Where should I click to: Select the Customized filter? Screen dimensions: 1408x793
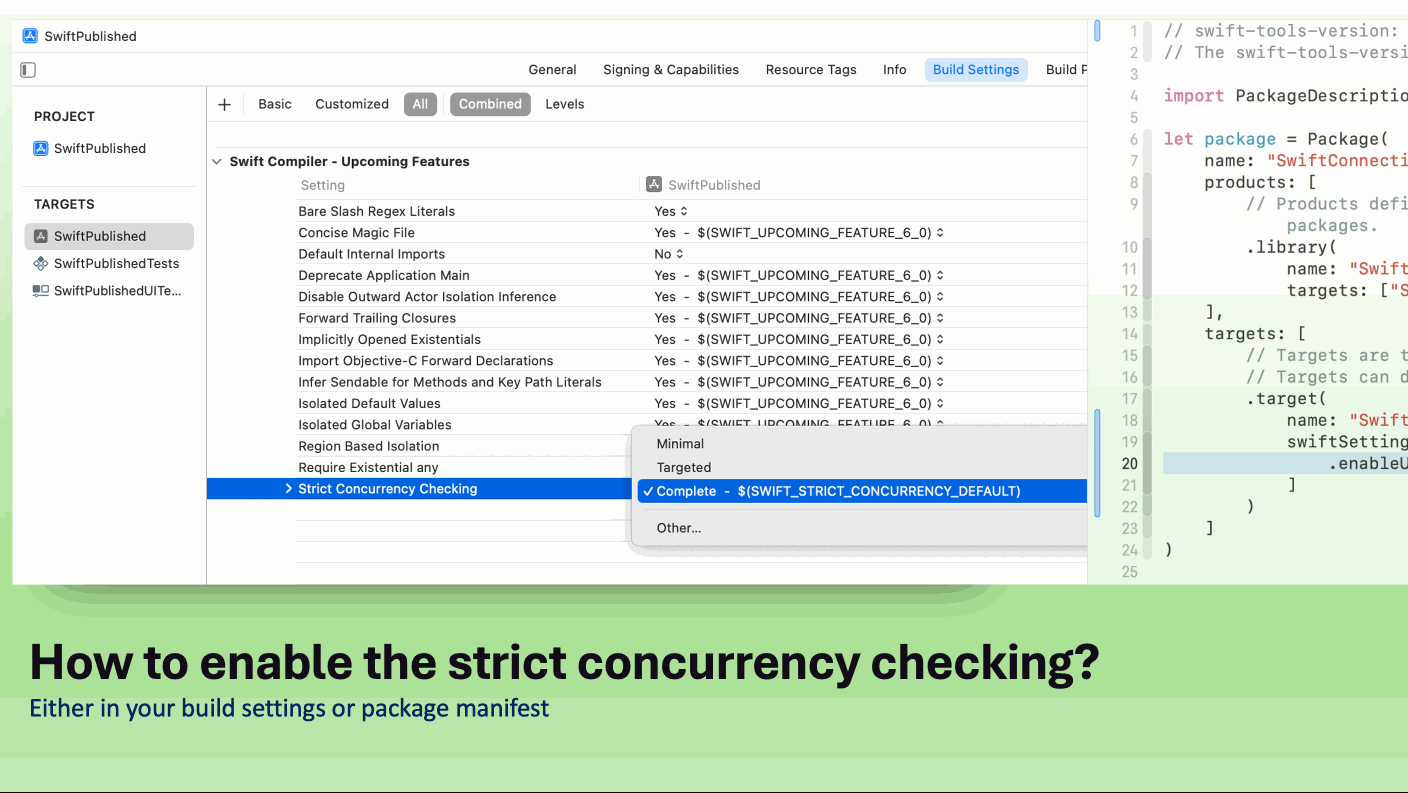[352, 104]
